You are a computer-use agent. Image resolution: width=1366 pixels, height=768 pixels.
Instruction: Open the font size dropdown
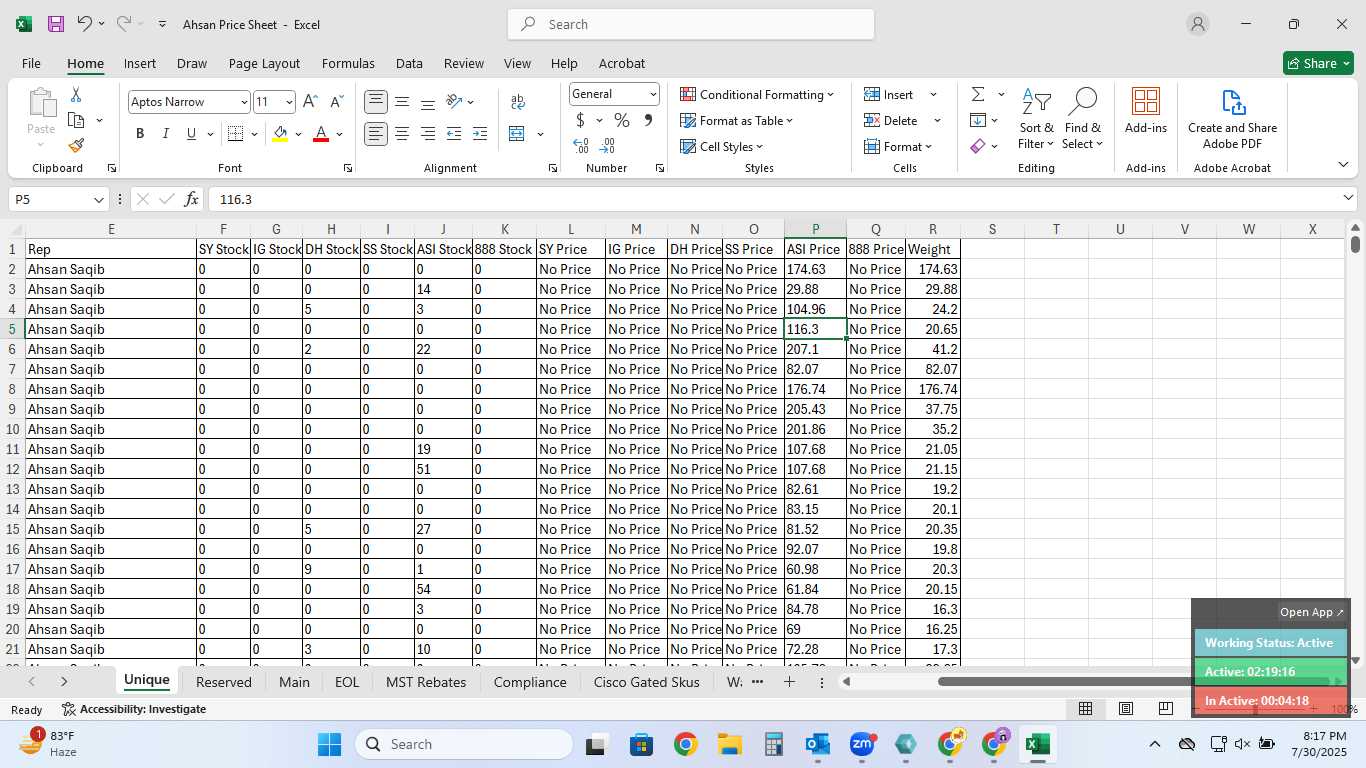pyautogui.click(x=289, y=102)
